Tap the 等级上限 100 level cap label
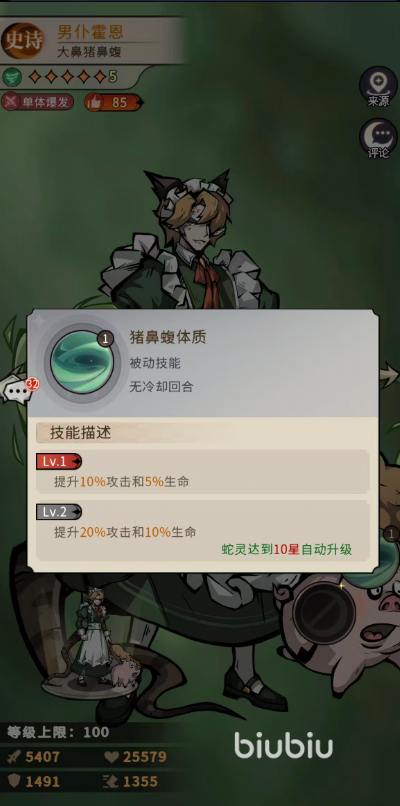Screen dimensions: 400x806 [x=58, y=732]
